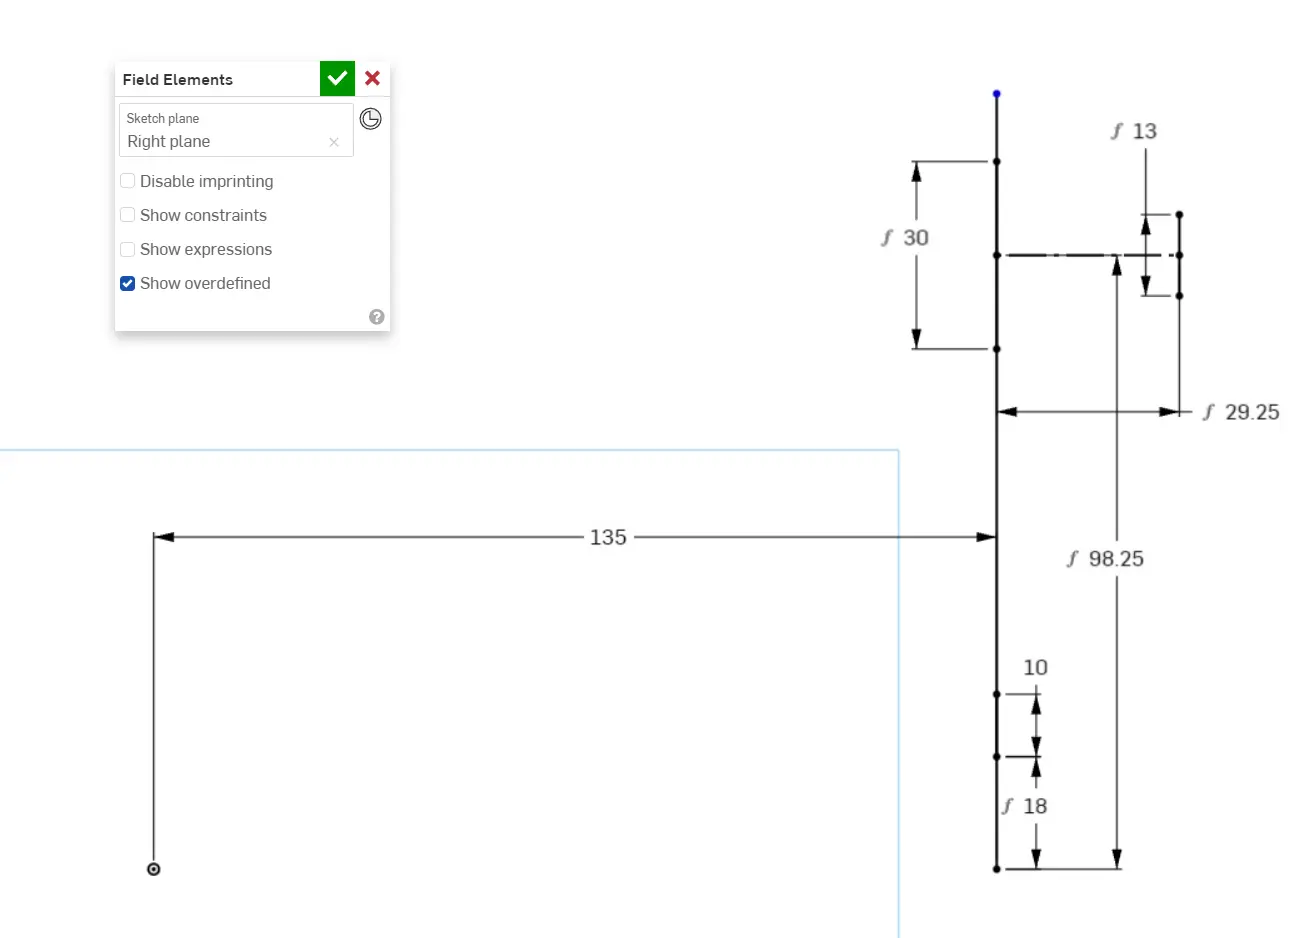This screenshot has height=938, width=1310.
Task: Click the 29.25 dimension value
Action: 1251,412
